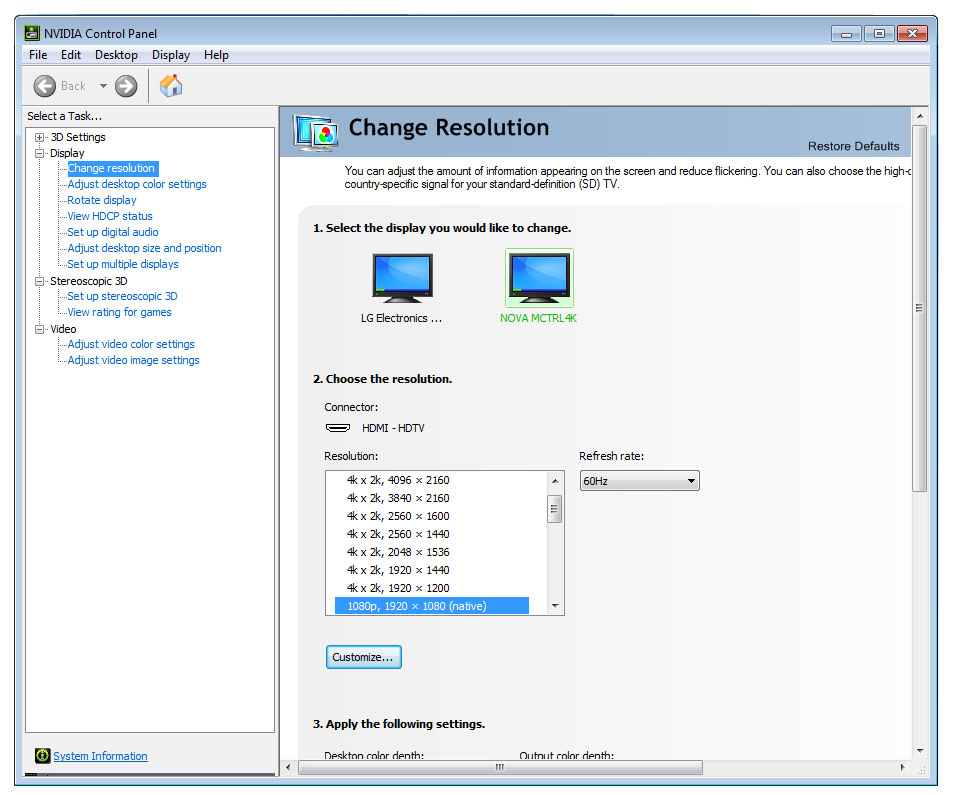Click the Restore Defaults link
This screenshot has height=795, width=961.
[x=853, y=146]
